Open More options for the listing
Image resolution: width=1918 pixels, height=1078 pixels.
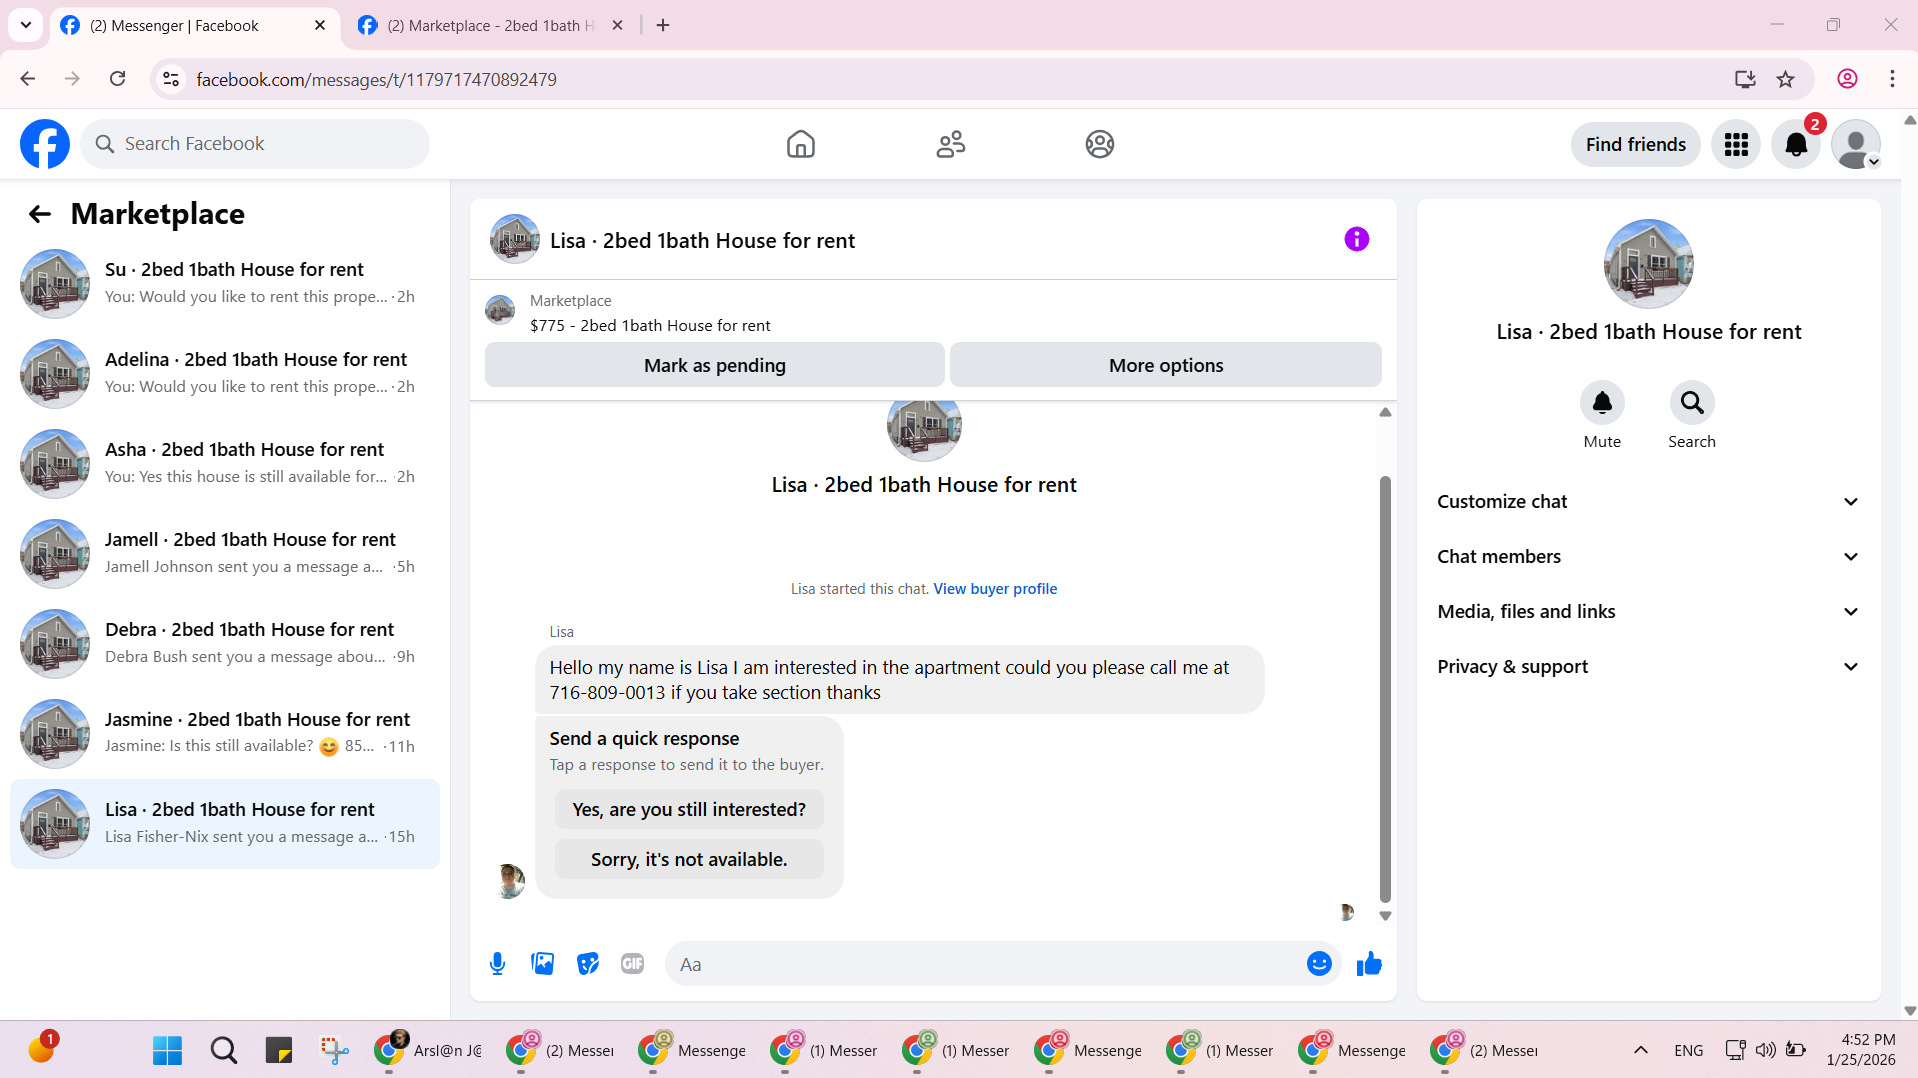pyautogui.click(x=1166, y=365)
